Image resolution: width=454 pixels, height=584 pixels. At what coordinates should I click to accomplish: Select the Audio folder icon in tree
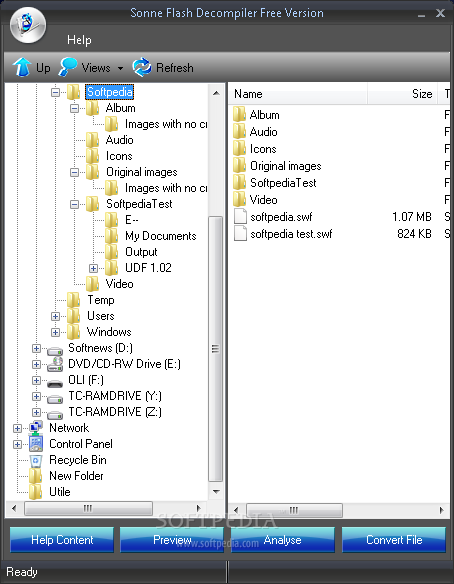click(x=92, y=140)
